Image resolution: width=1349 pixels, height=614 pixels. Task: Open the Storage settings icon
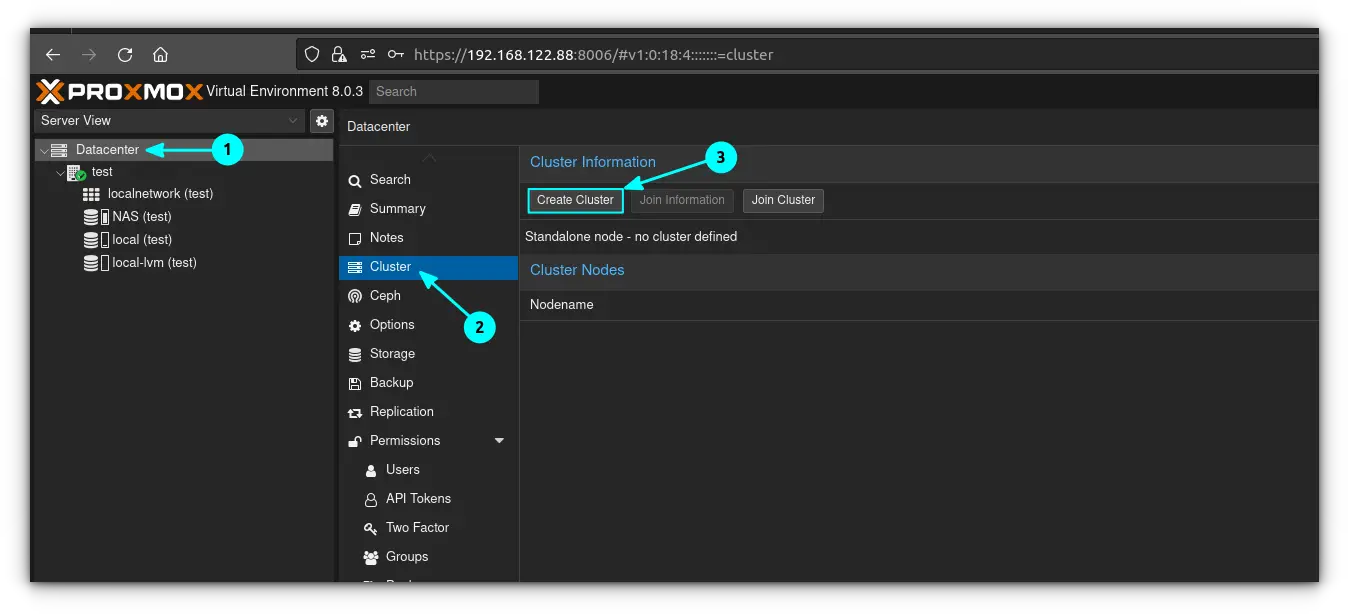pyautogui.click(x=355, y=353)
